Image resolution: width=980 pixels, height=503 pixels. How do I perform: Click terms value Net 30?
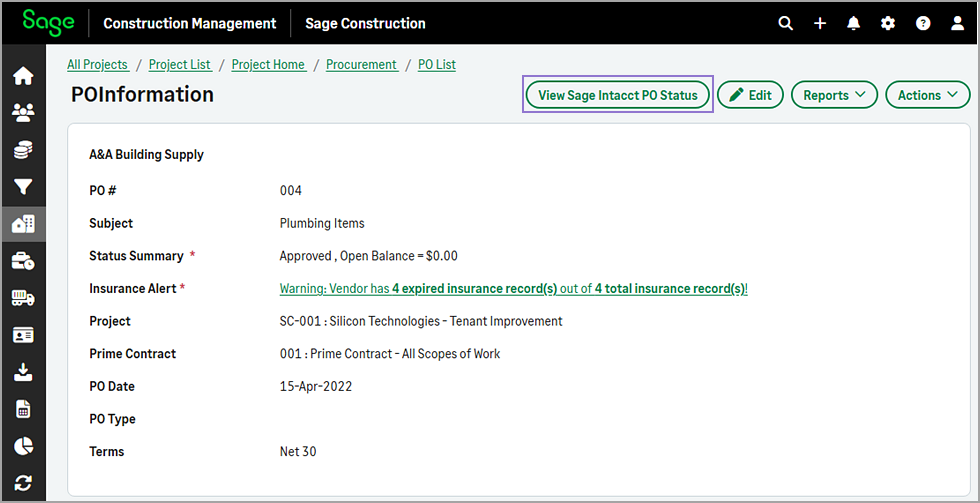[x=298, y=451]
